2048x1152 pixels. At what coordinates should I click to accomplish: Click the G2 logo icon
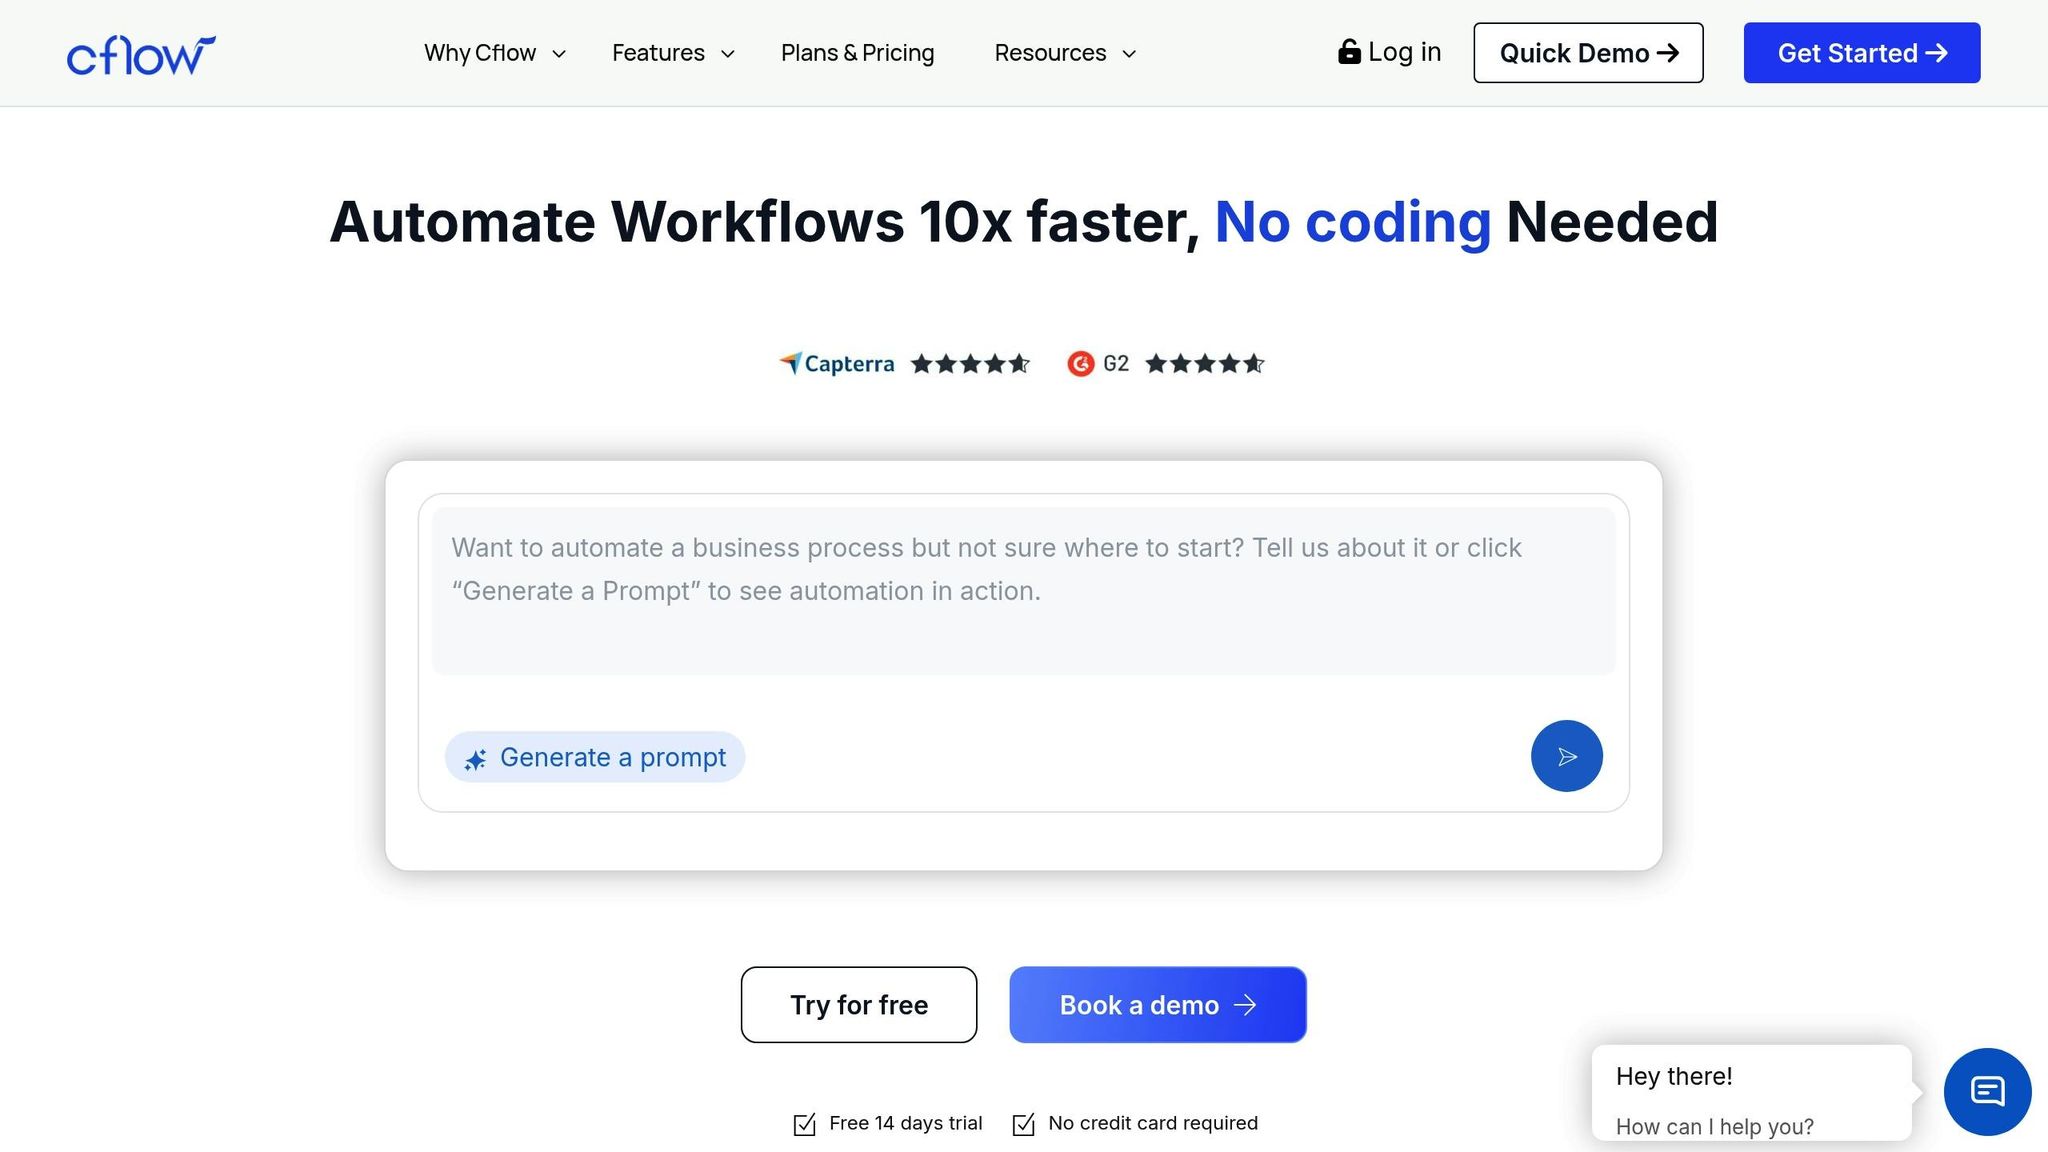pos(1081,364)
